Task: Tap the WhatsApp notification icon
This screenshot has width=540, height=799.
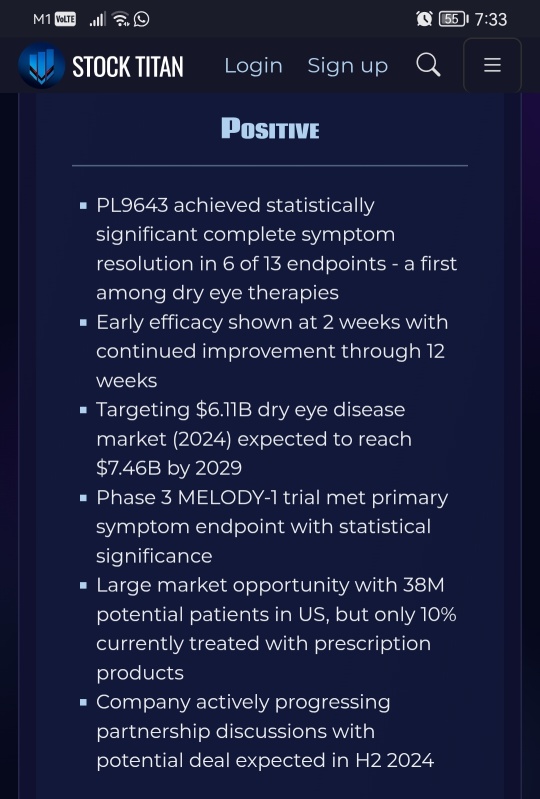Action: 142,19
